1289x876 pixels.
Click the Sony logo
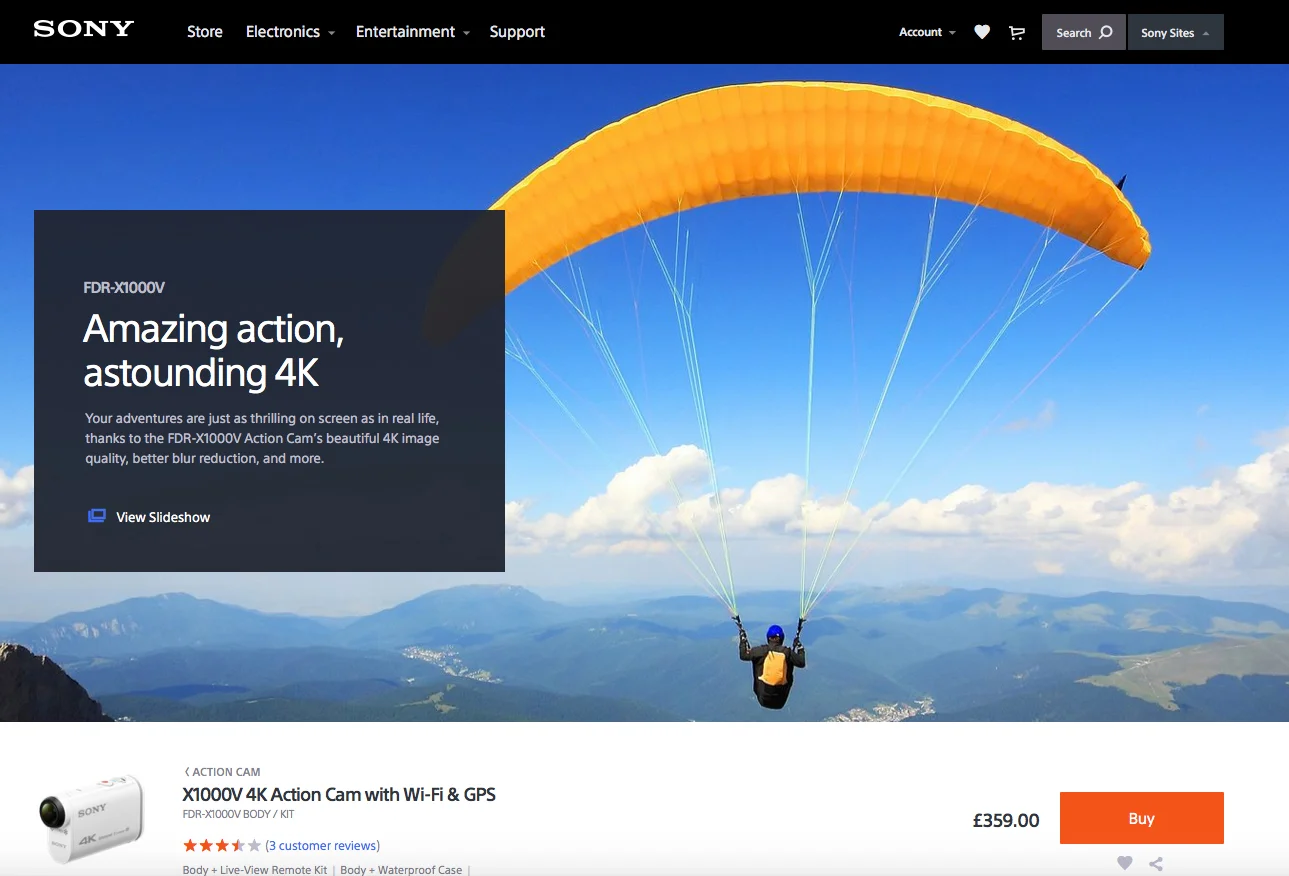tap(83, 29)
